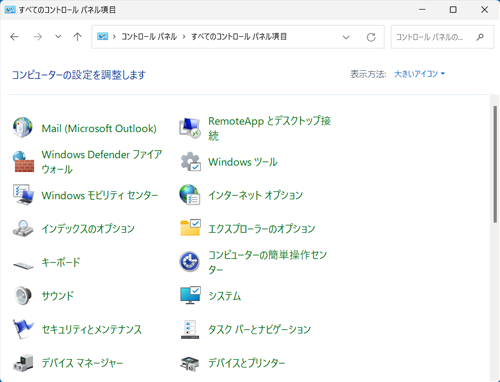Screen dimensions: 500x382
Task: Open the 大きいアイコン view dropdown
Action: pos(419,74)
